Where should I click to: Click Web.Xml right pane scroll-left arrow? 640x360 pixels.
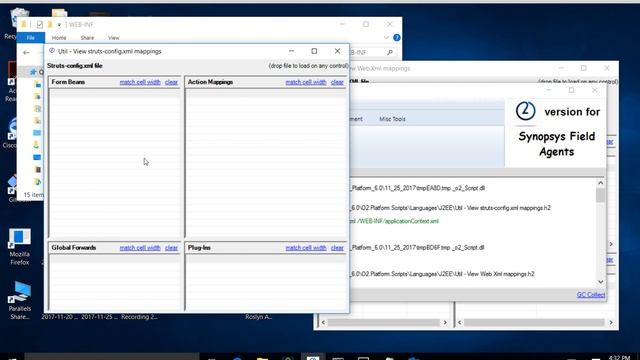tap(460, 322)
